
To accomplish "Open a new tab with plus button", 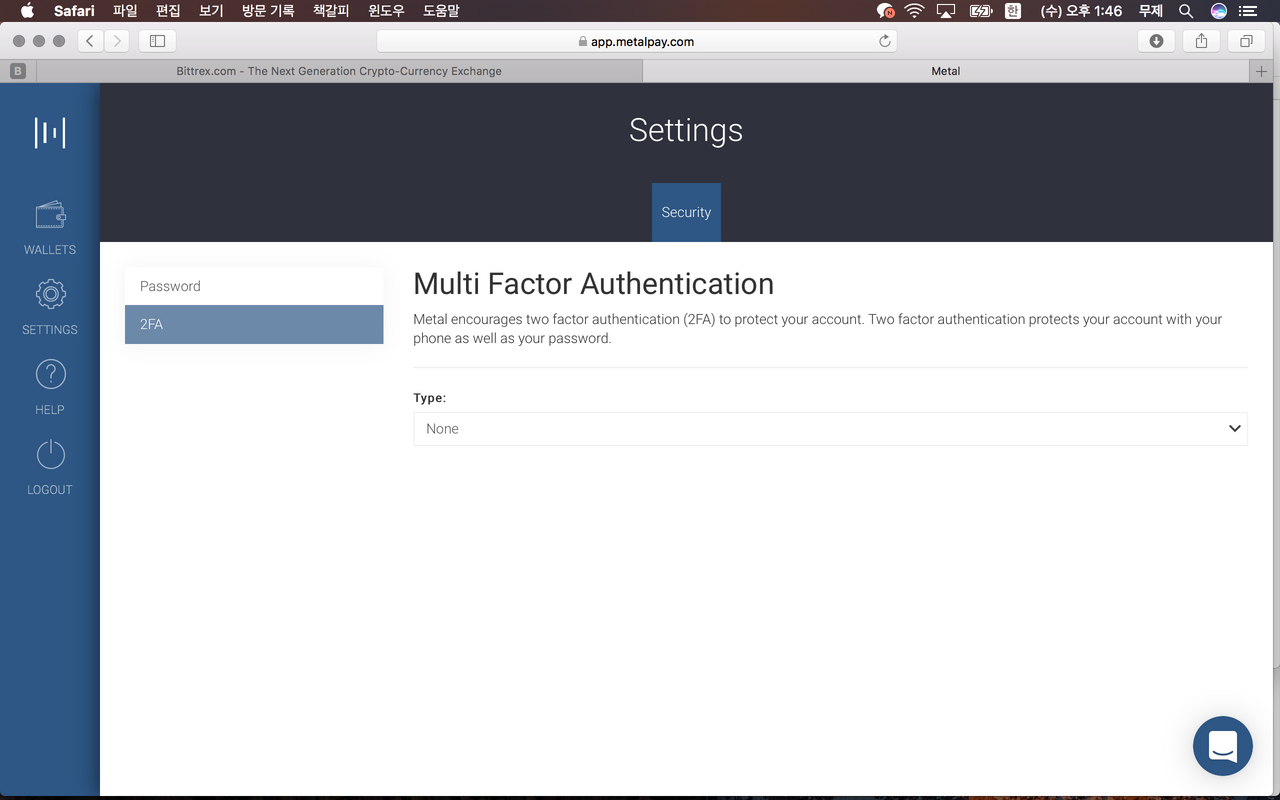I will tap(1261, 71).
